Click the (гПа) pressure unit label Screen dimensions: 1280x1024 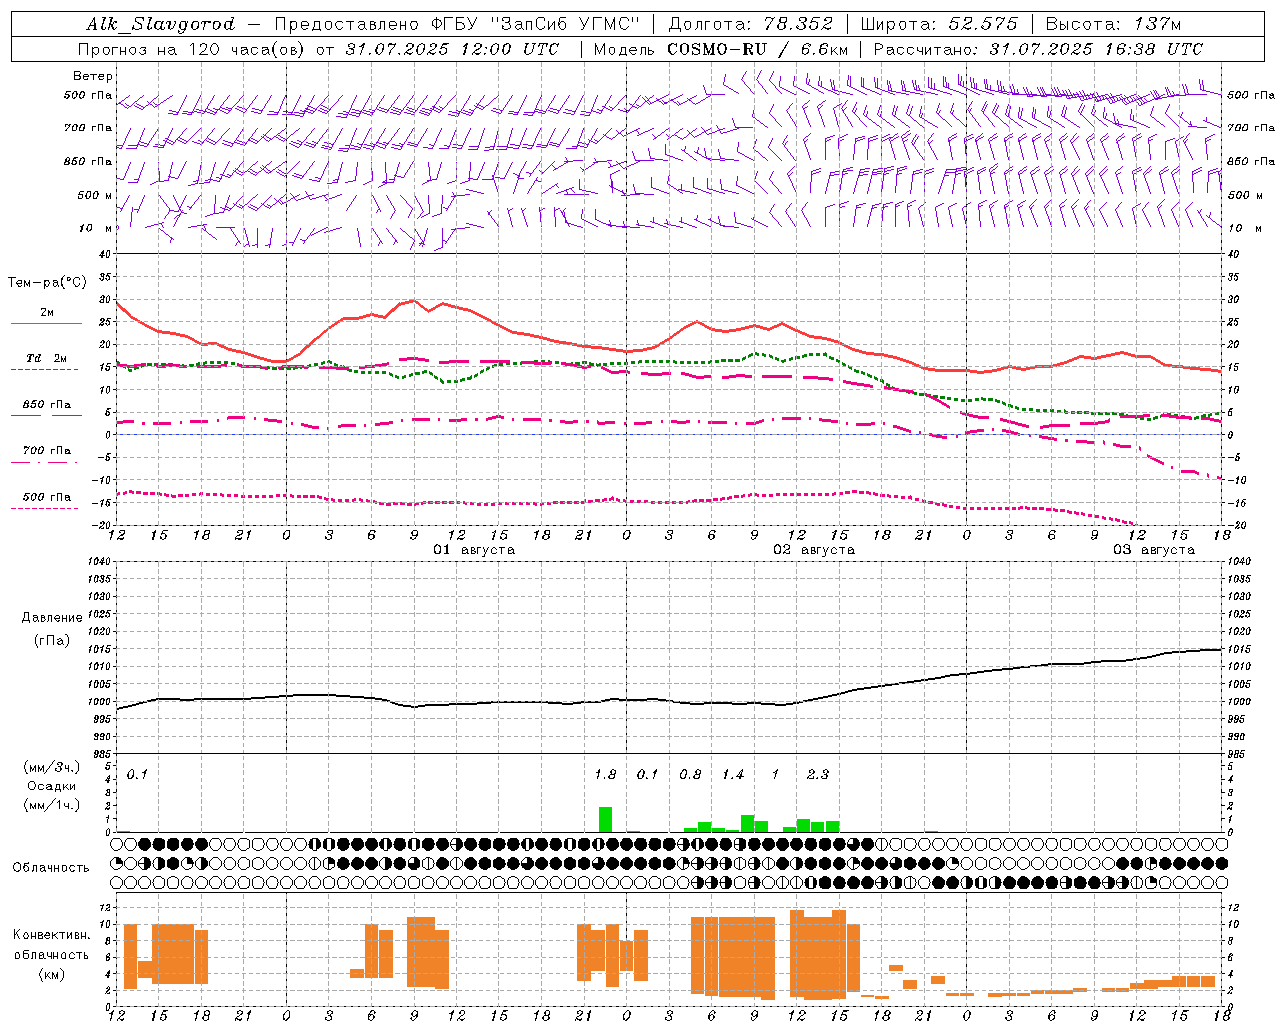pyautogui.click(x=52, y=641)
